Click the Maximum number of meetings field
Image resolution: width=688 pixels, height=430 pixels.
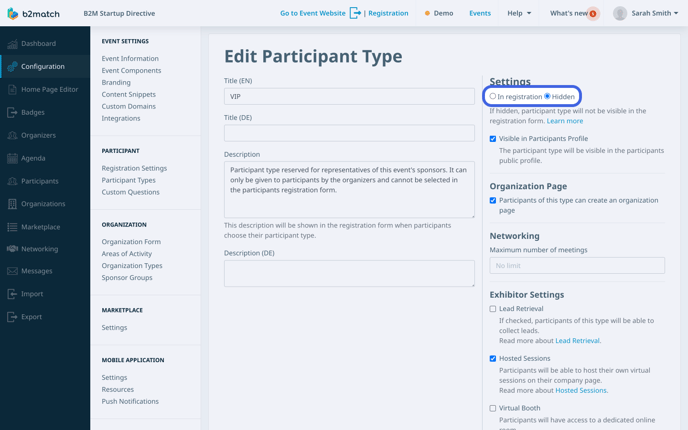click(x=577, y=265)
